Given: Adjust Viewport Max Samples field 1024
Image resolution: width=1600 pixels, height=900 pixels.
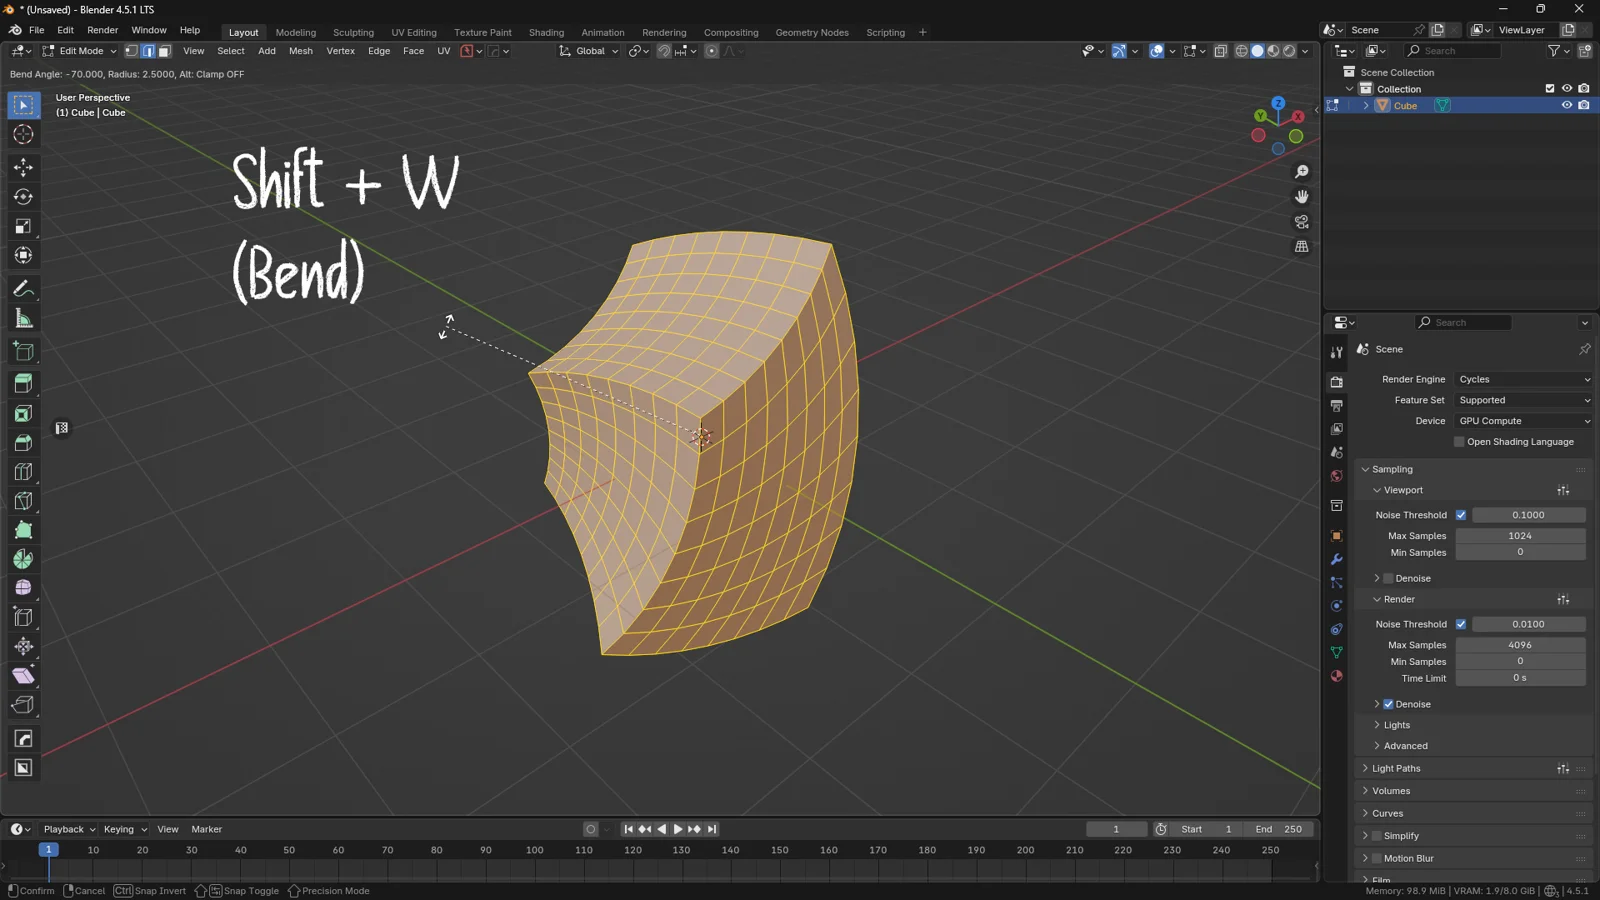Looking at the screenshot, I should (x=1520, y=536).
